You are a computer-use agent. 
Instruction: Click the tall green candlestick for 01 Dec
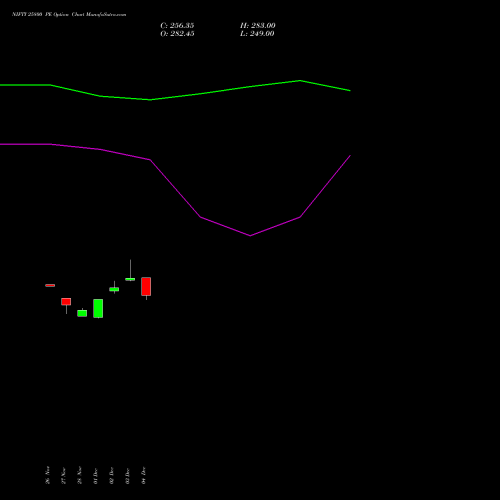[x=98, y=308]
